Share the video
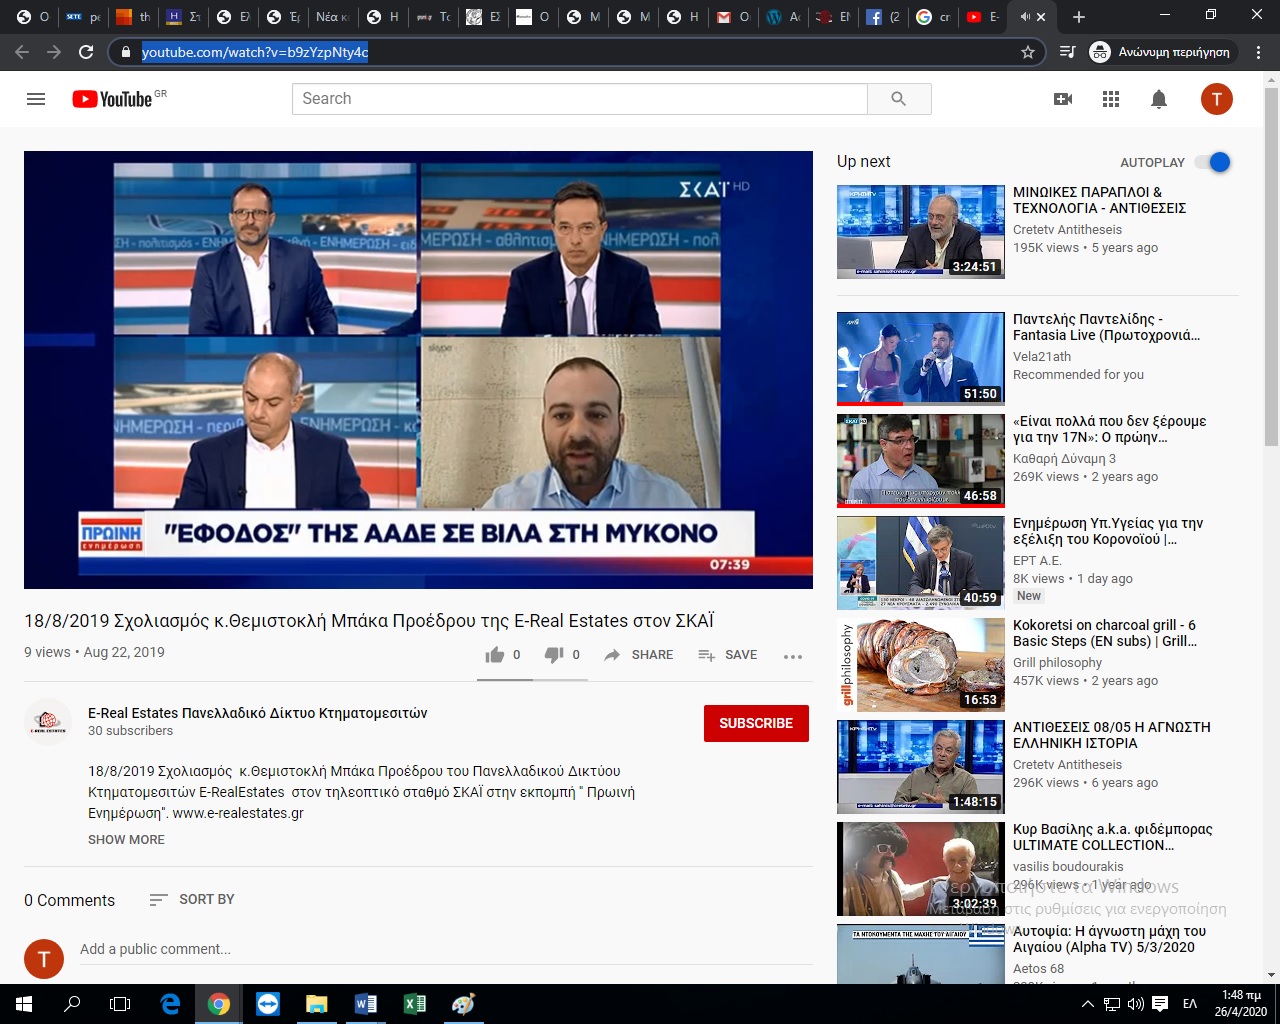The width and height of the screenshot is (1280, 1024). (x=639, y=655)
